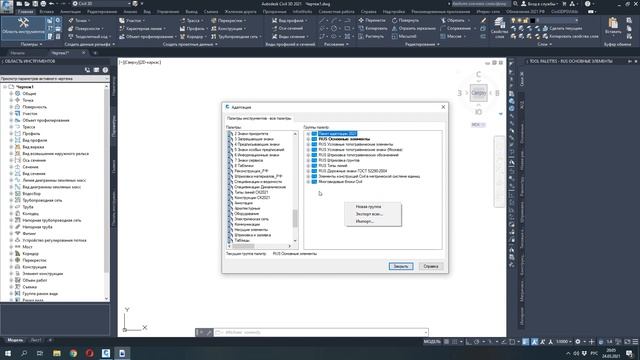Open the Область инструментов (Toolspace) ribbon button
This screenshot has height=360, width=640.
(23, 27)
